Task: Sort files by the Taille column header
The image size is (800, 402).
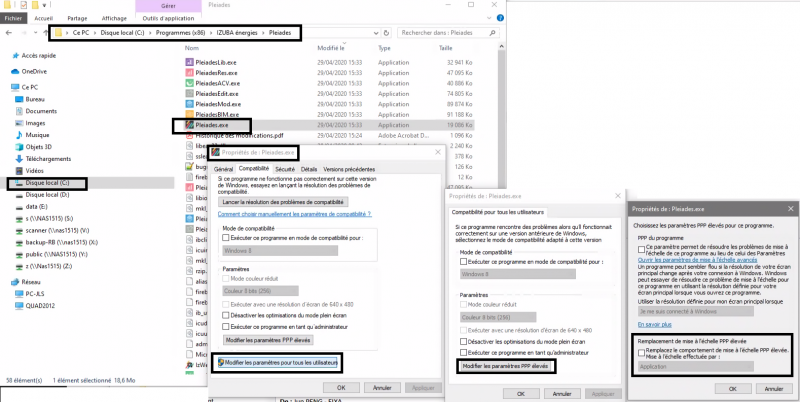Action: coord(446,48)
